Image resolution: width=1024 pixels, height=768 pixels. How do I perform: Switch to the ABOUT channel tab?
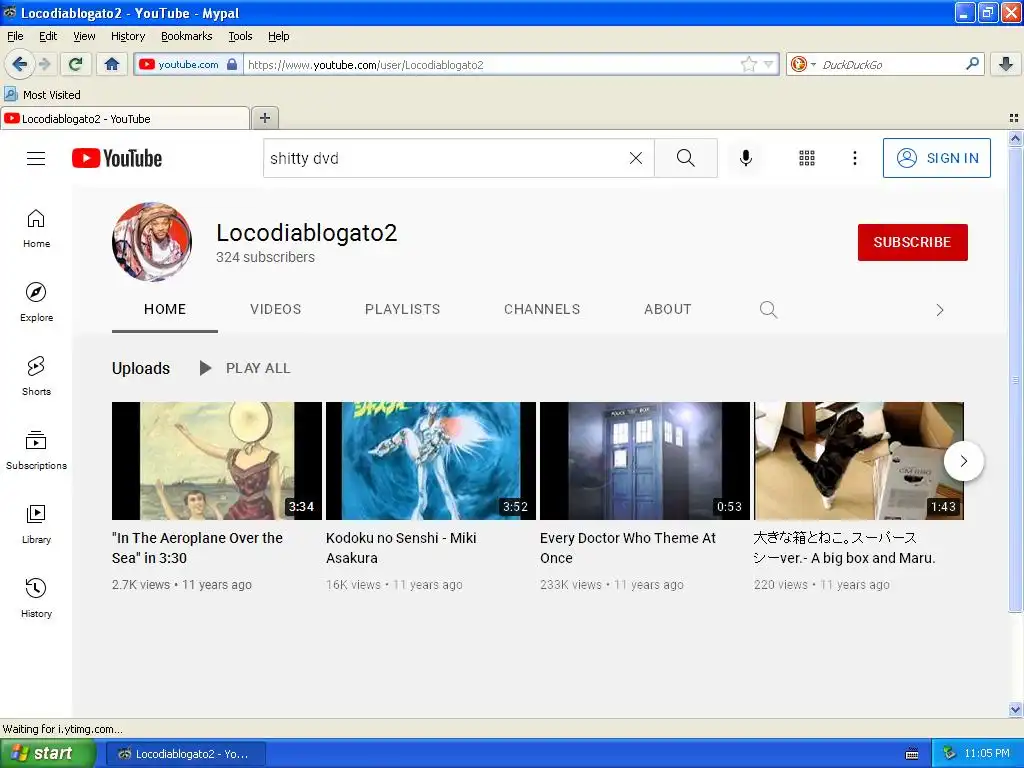(x=667, y=310)
